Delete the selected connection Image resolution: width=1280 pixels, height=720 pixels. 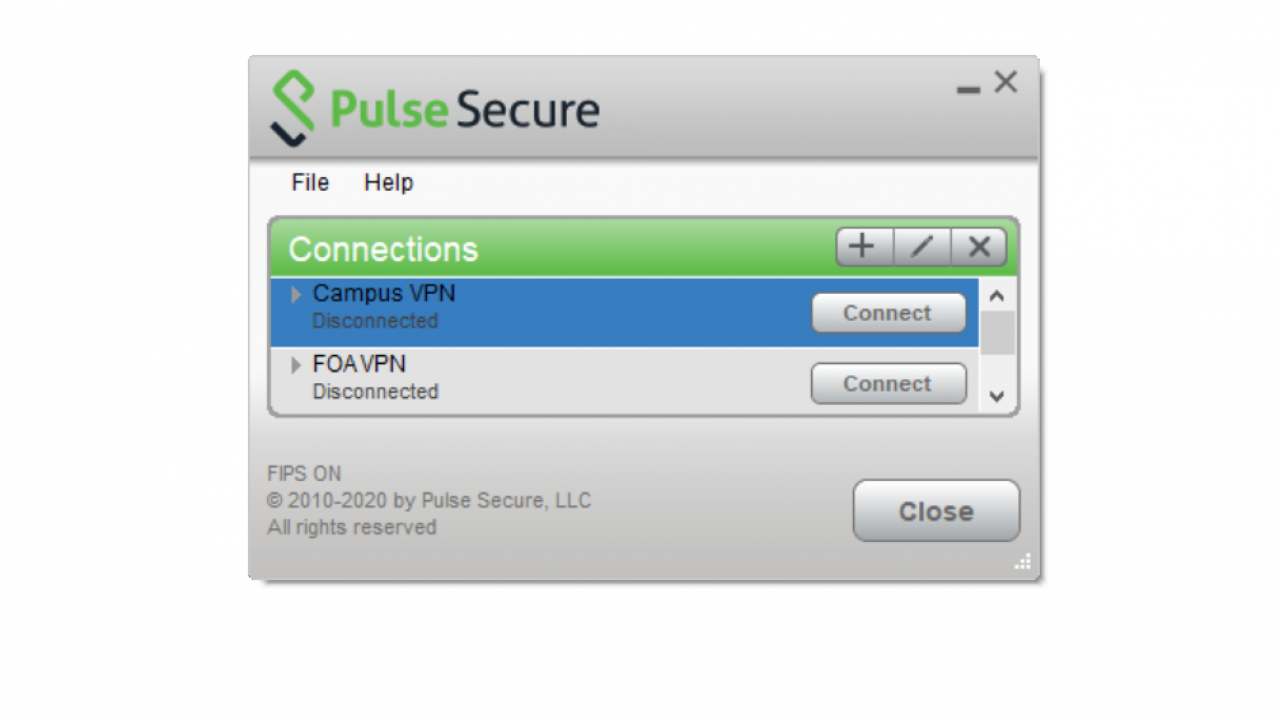pyautogui.click(x=979, y=247)
